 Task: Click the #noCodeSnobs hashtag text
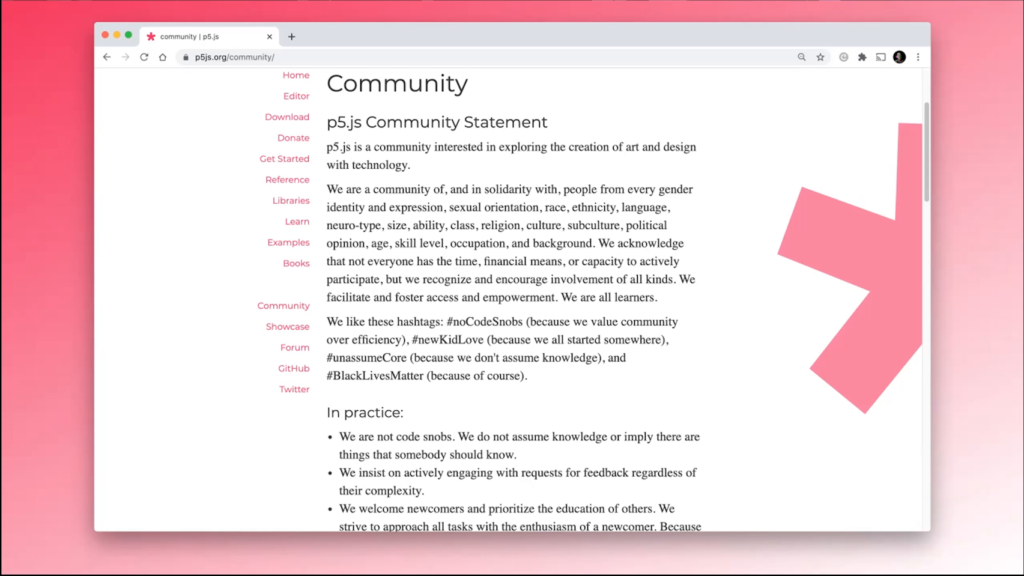coord(485,322)
